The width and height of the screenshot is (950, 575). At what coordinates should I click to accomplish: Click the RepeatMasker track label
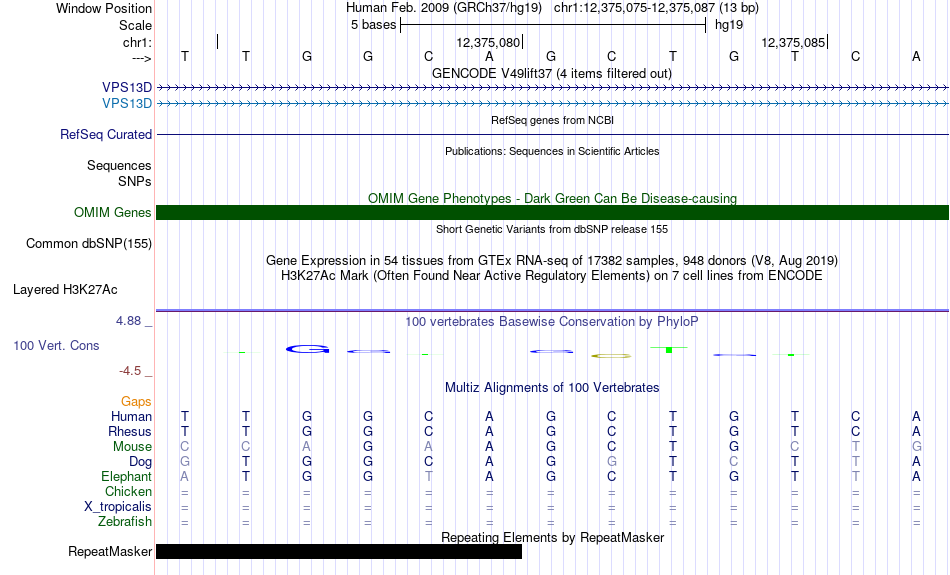[110, 551]
